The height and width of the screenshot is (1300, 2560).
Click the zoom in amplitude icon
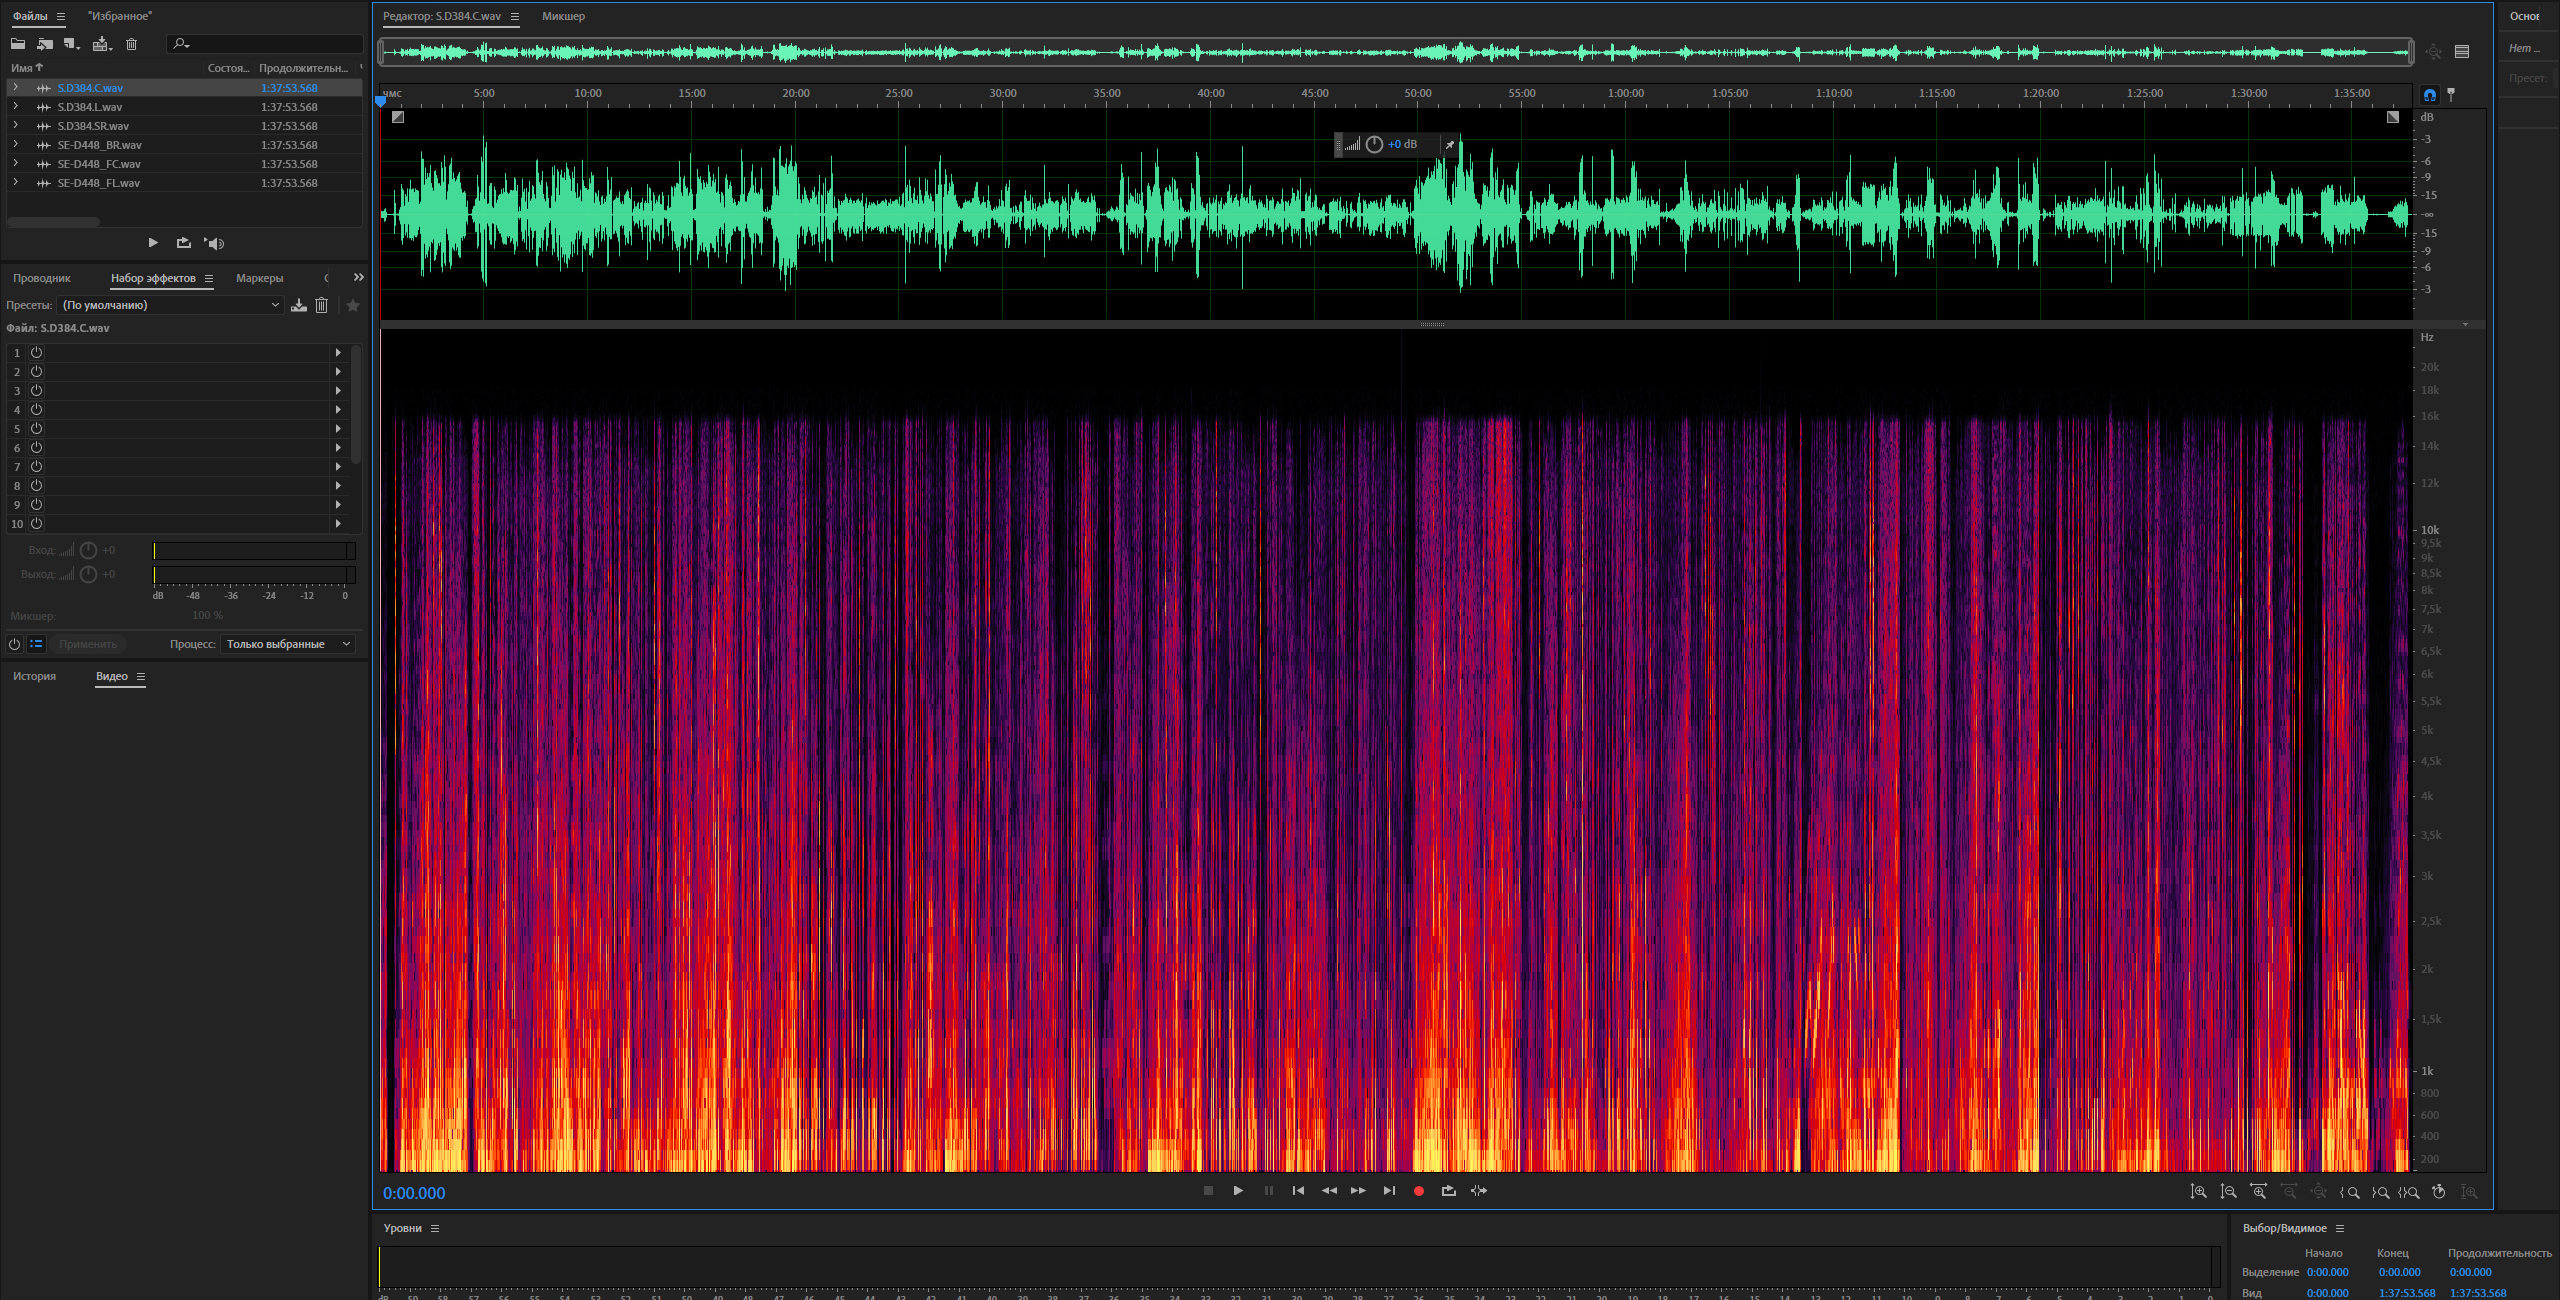tap(2198, 1191)
